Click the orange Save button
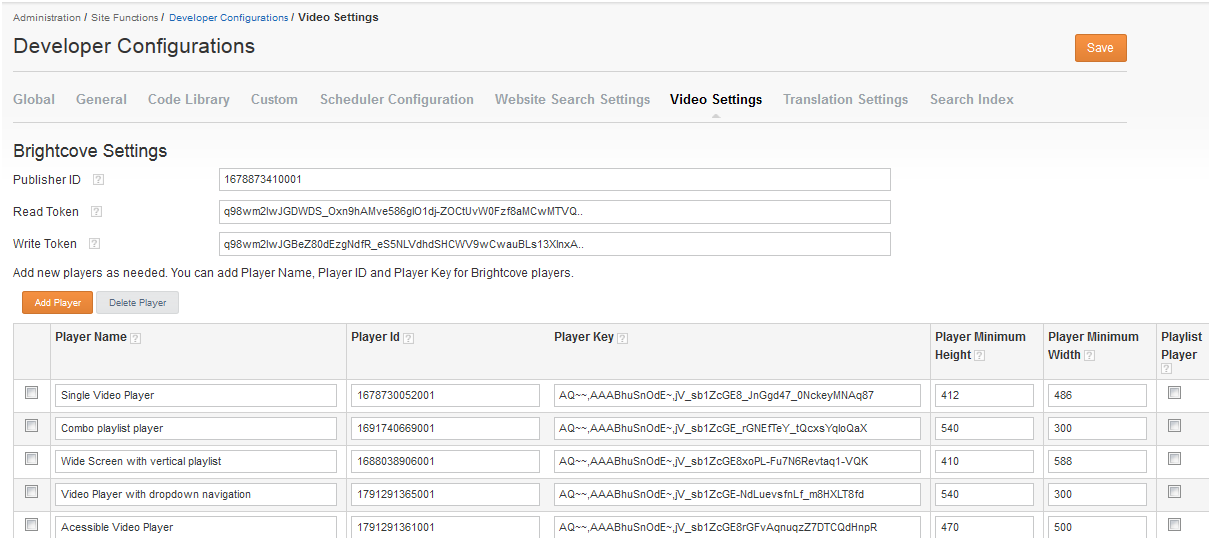The image size is (1211, 540). (x=1100, y=48)
